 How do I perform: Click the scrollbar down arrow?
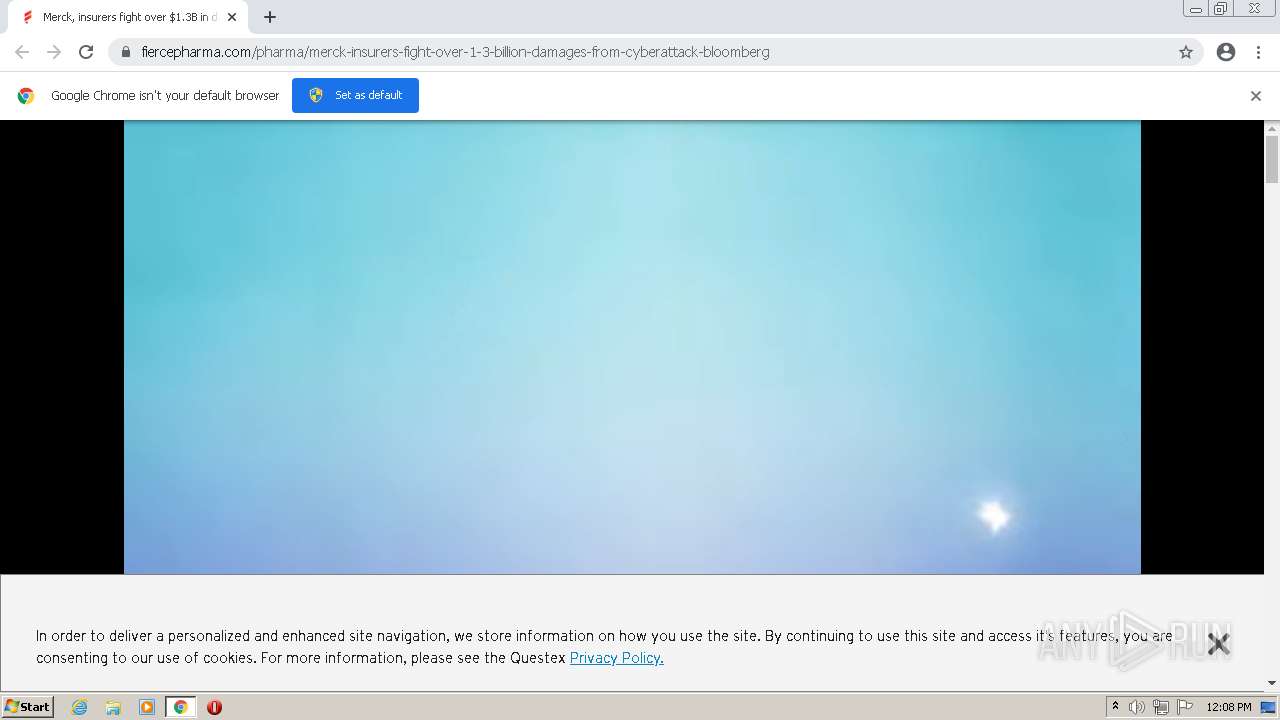pos(1272,683)
